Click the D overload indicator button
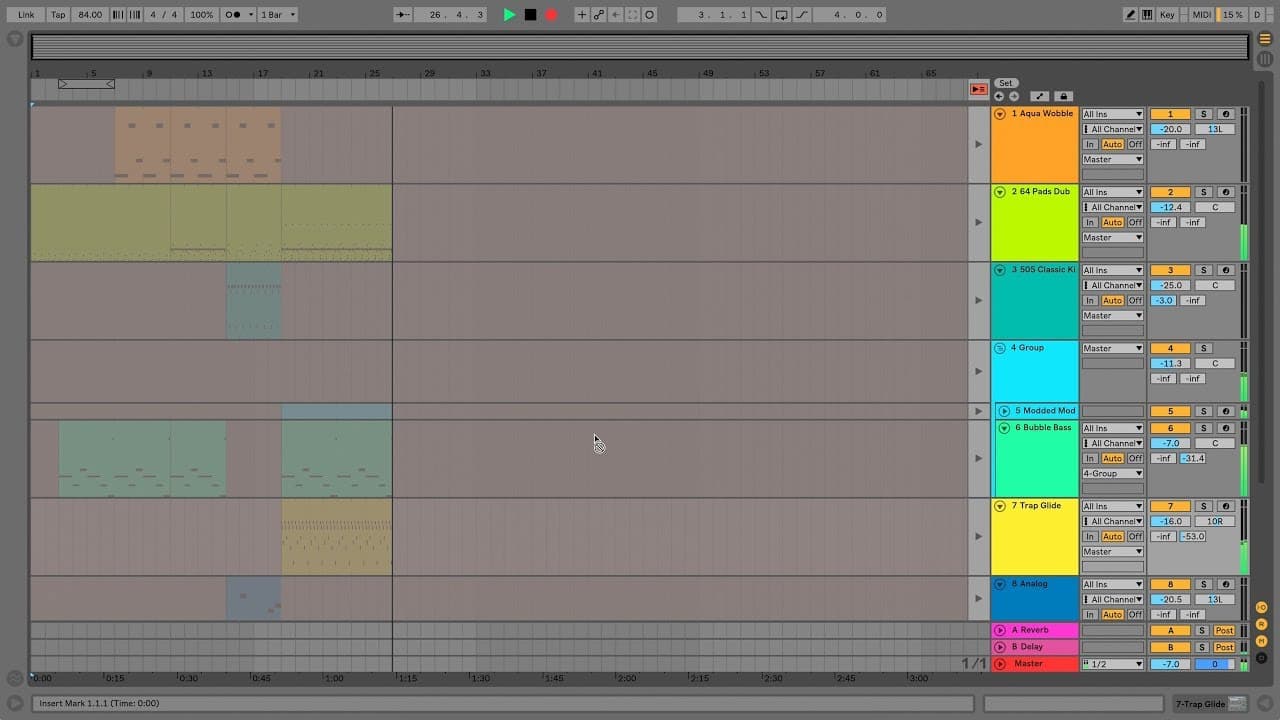Image resolution: width=1280 pixels, height=720 pixels. [x=1258, y=15]
